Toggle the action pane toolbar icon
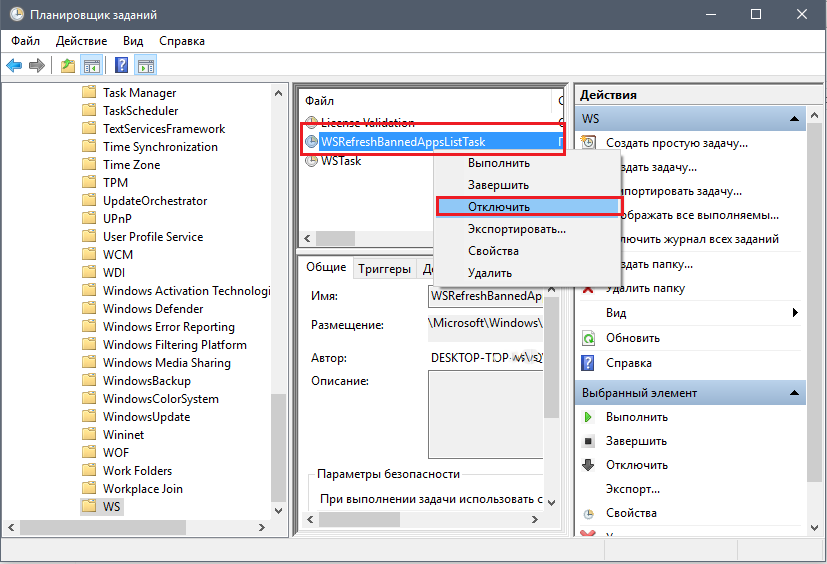 pos(146,66)
